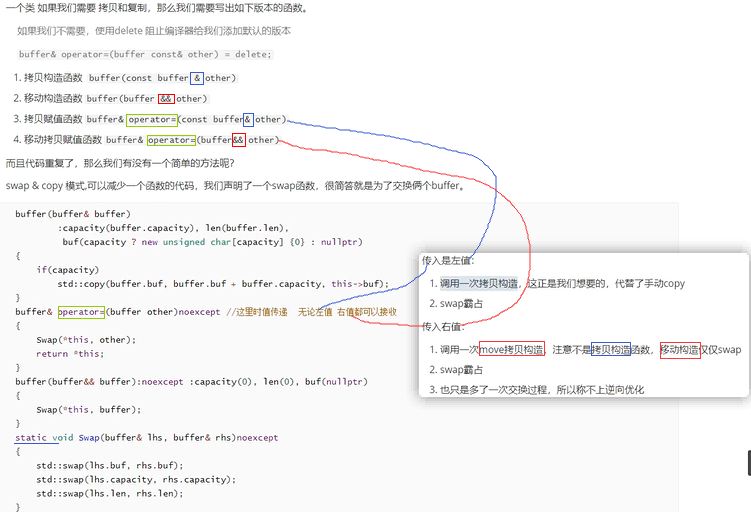The height and width of the screenshot is (512, 751).
Task: Click the code ":capacity(buffer.capacity), len(buffer.len),"
Action: tap(173, 228)
